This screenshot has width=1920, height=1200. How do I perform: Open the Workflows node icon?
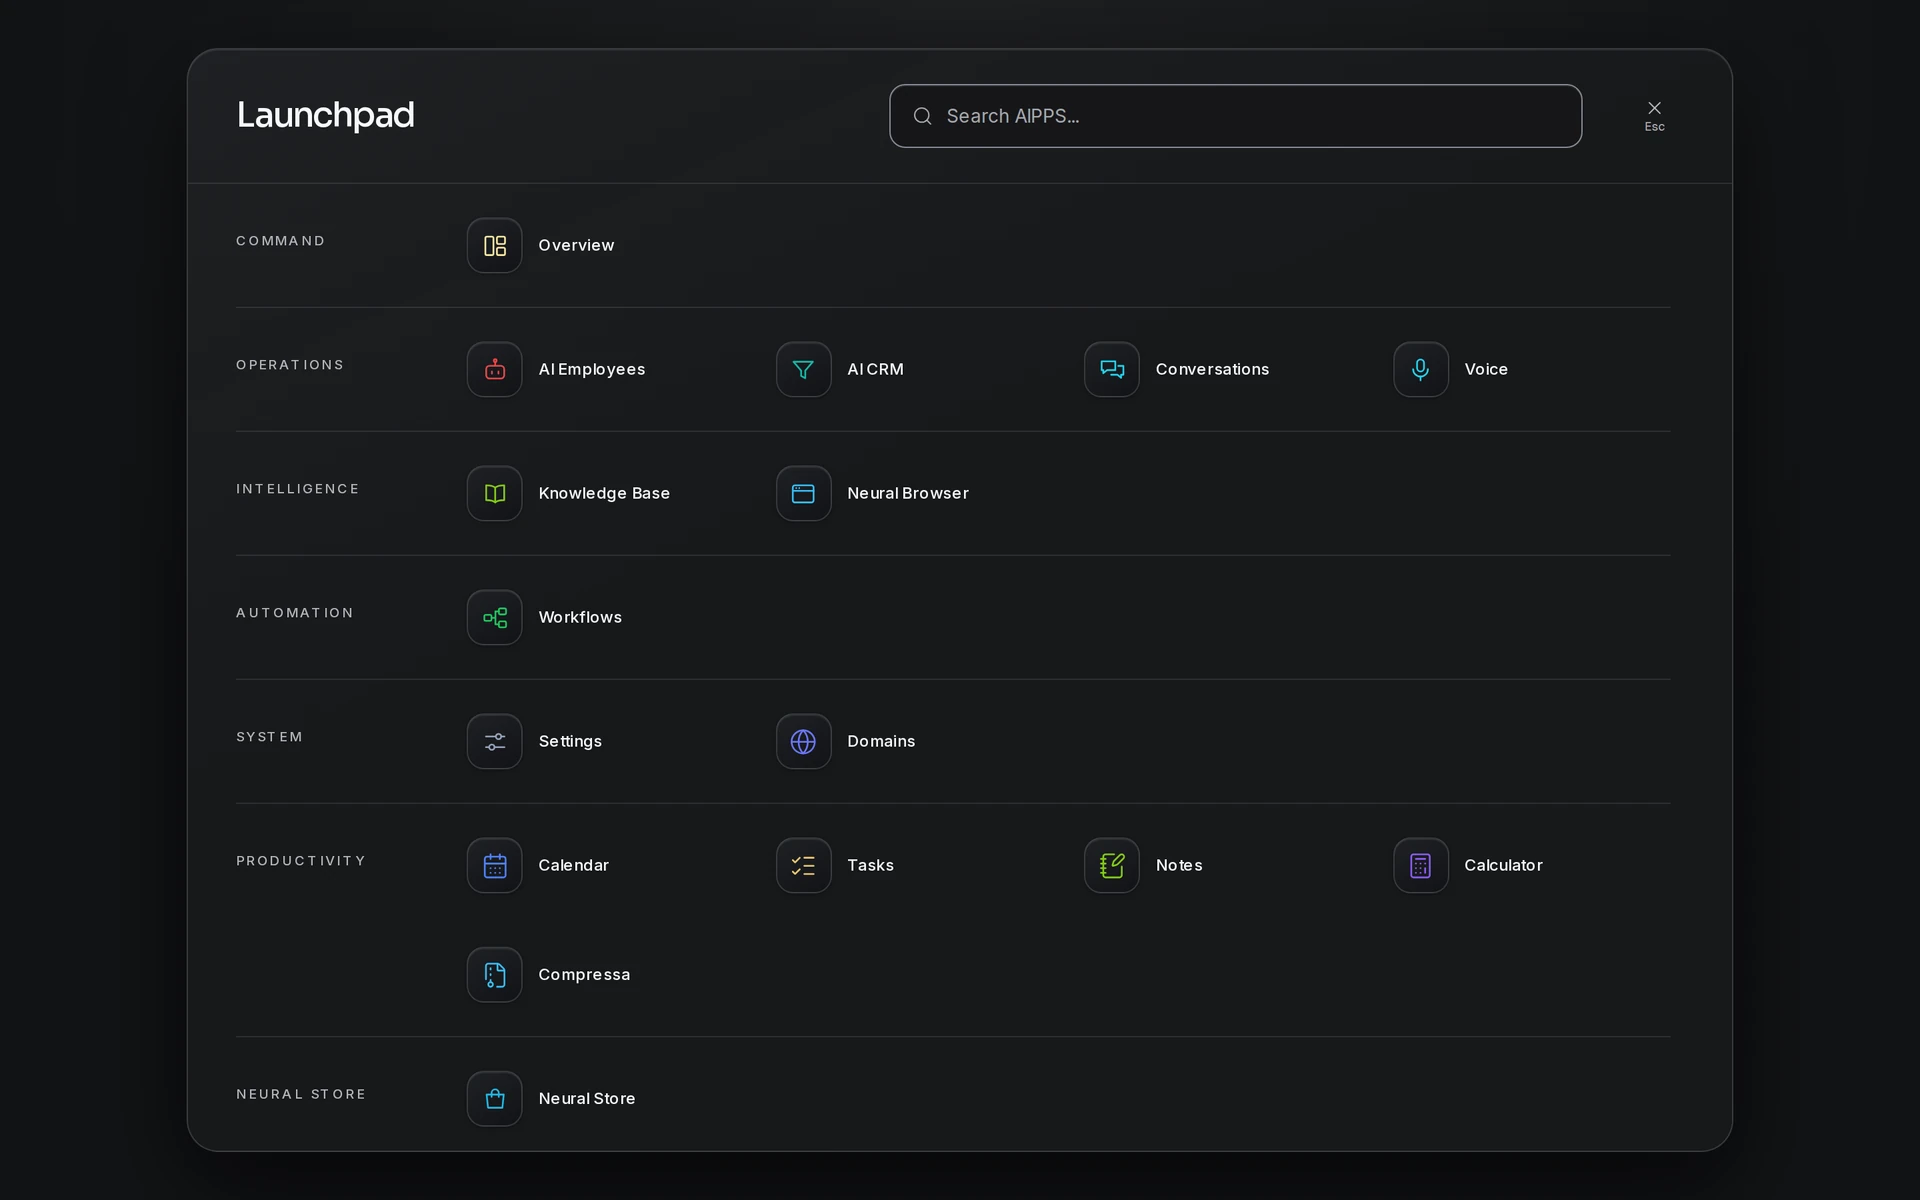pyautogui.click(x=494, y=617)
